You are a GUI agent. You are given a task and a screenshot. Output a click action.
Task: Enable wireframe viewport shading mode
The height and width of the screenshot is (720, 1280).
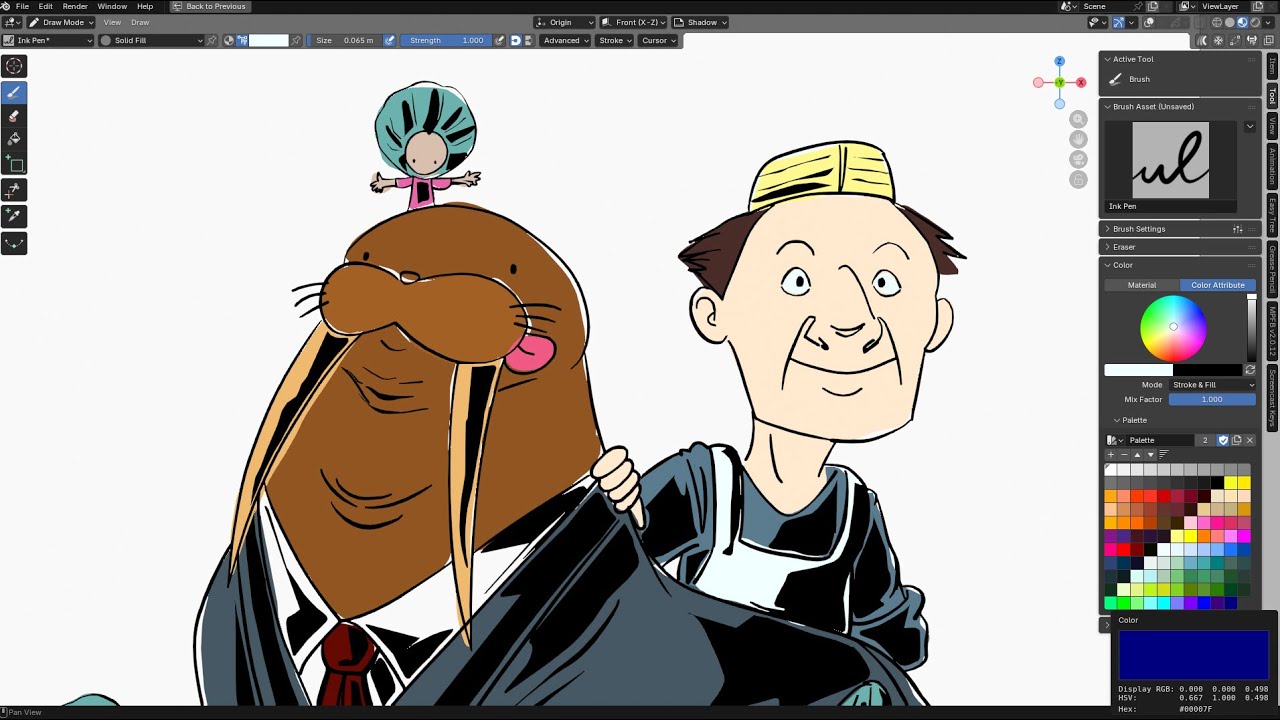(1216, 22)
